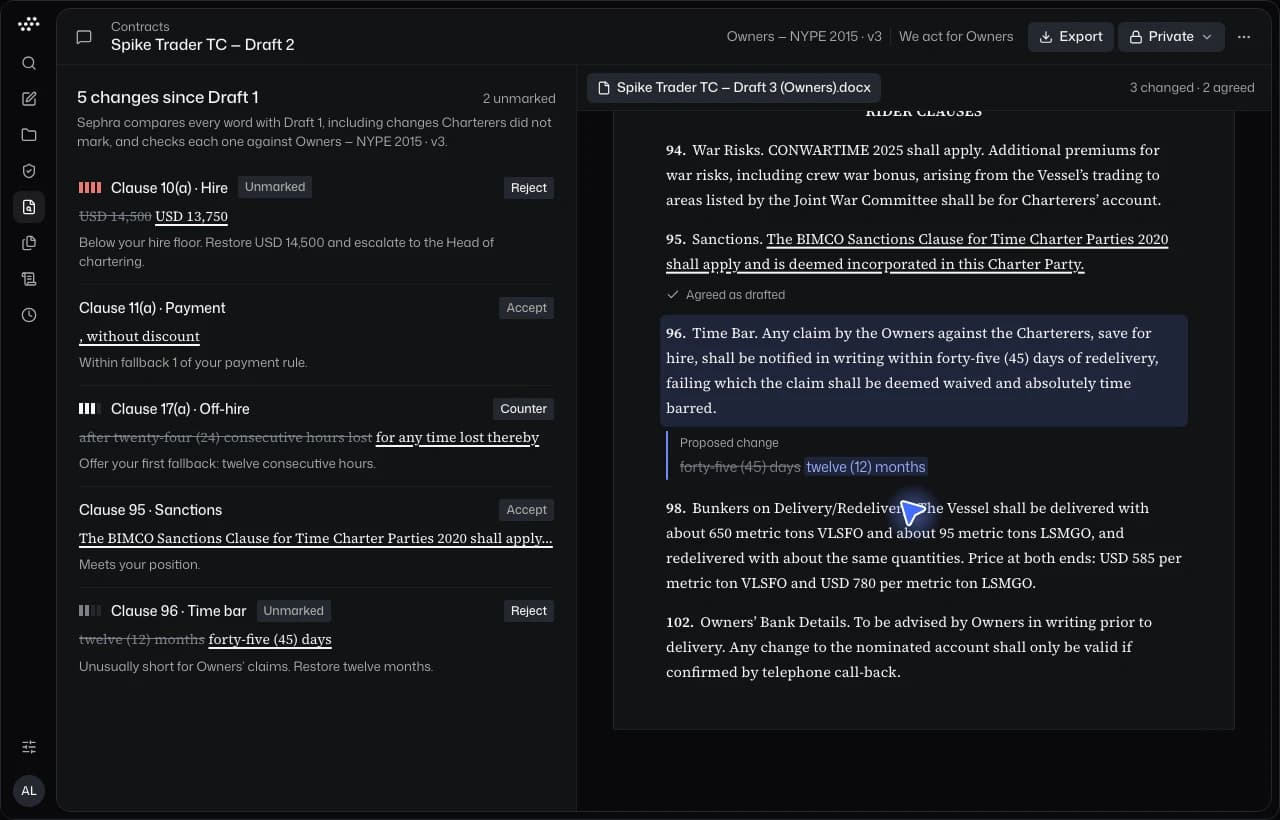This screenshot has height=820, width=1280.
Task: Open the search icon in sidebar
Action: pyautogui.click(x=29, y=63)
